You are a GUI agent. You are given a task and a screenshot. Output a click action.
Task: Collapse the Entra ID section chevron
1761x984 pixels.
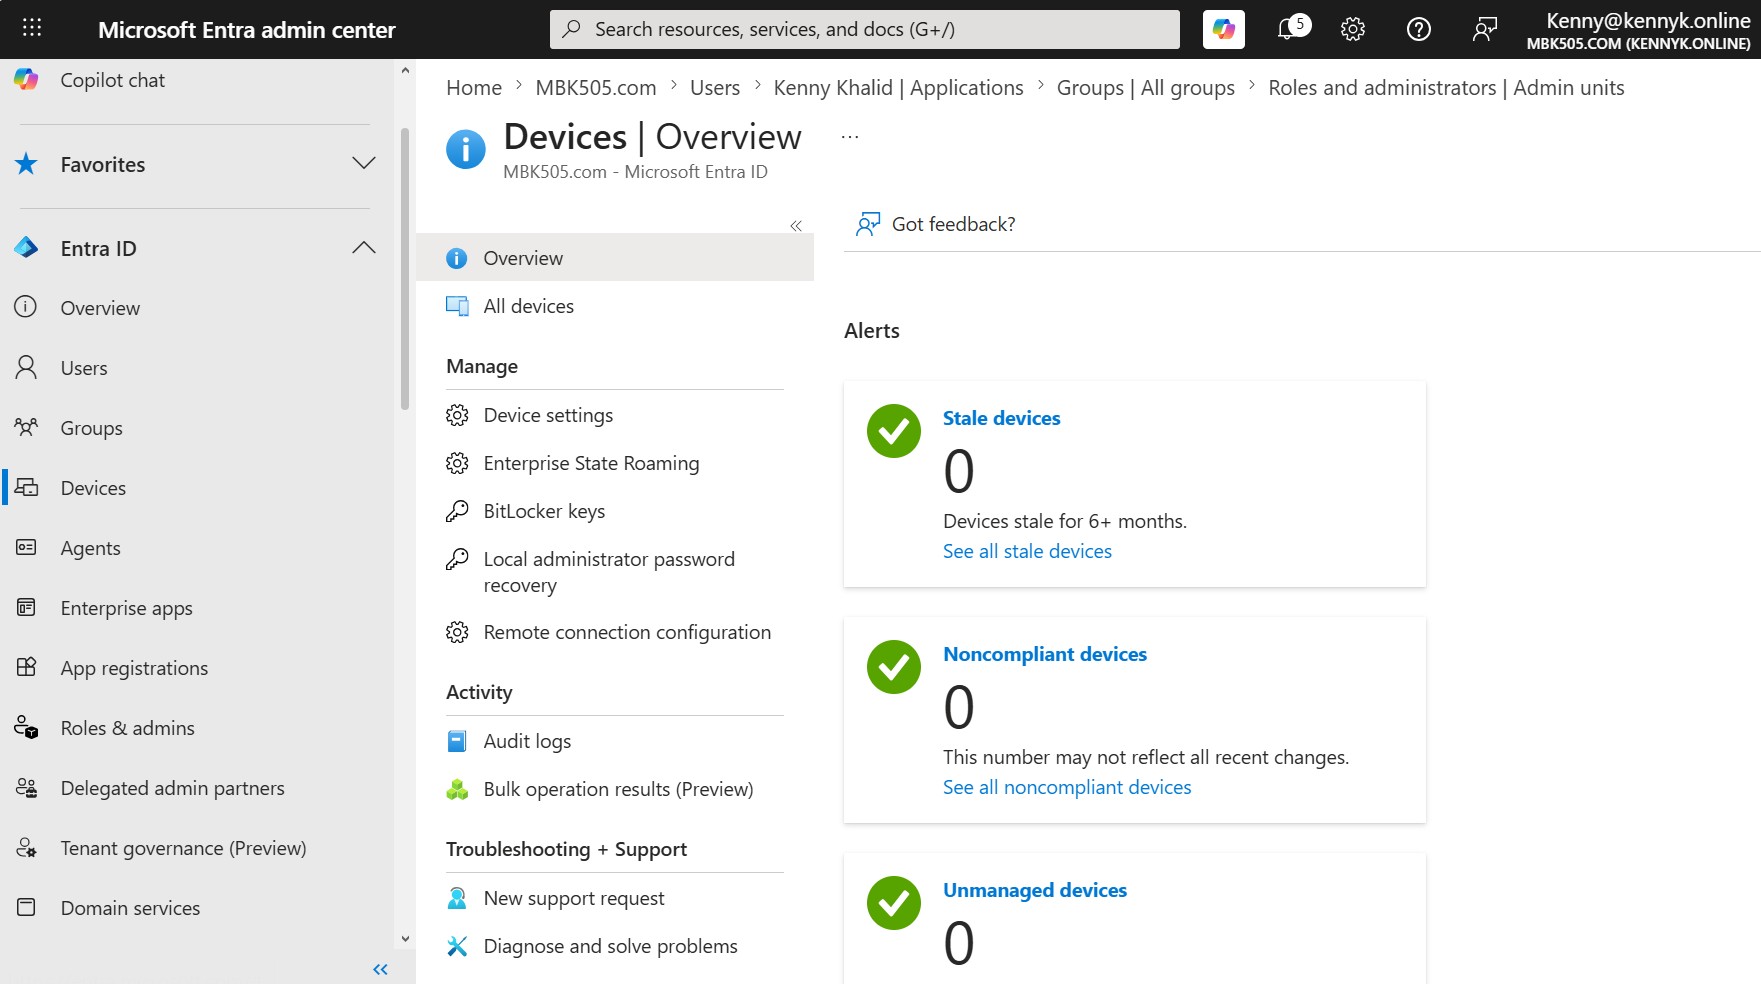pyautogui.click(x=364, y=247)
